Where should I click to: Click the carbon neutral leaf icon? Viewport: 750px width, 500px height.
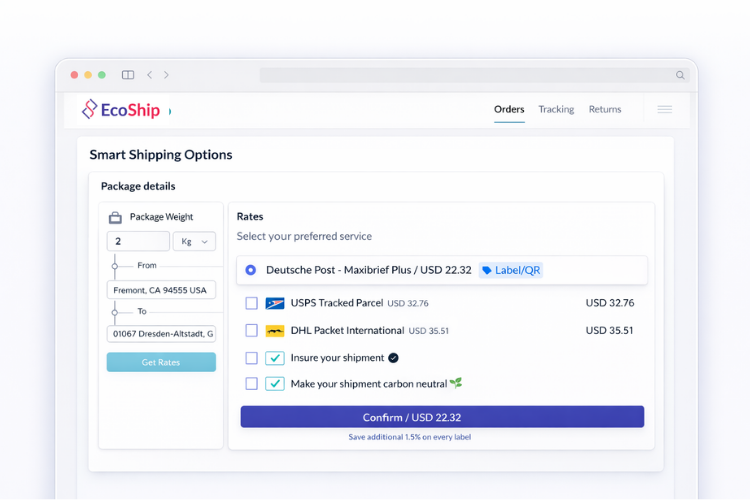click(456, 383)
